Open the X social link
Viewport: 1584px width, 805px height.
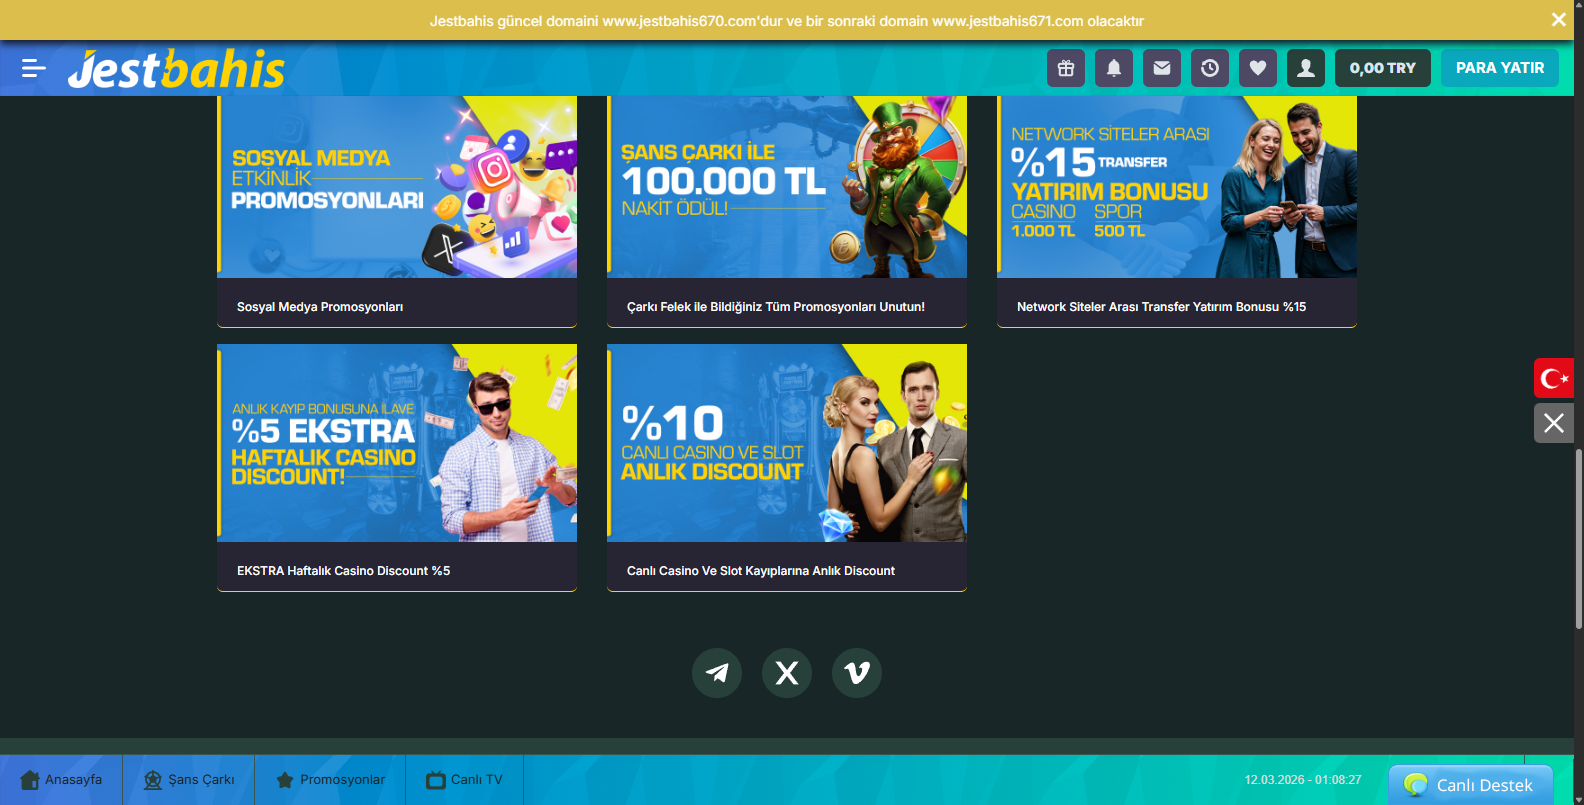pyautogui.click(x=787, y=673)
